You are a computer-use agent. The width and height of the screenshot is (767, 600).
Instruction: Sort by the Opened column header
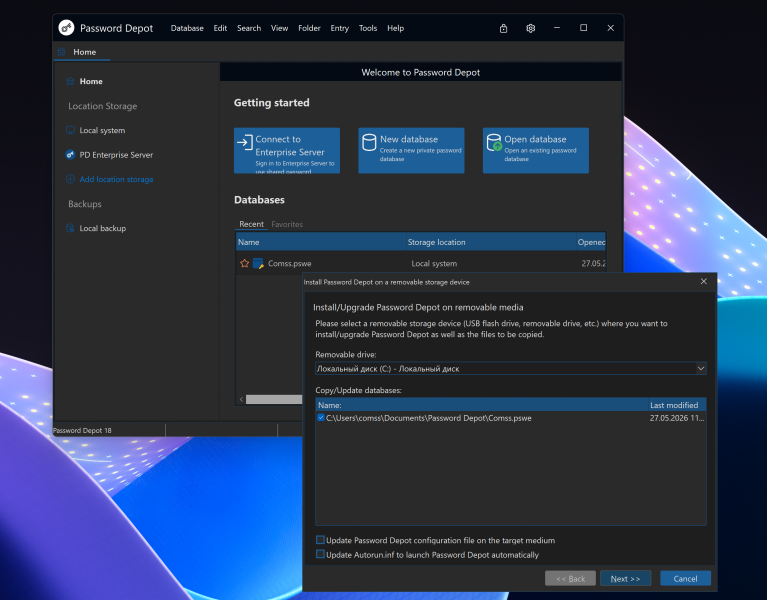(591, 242)
